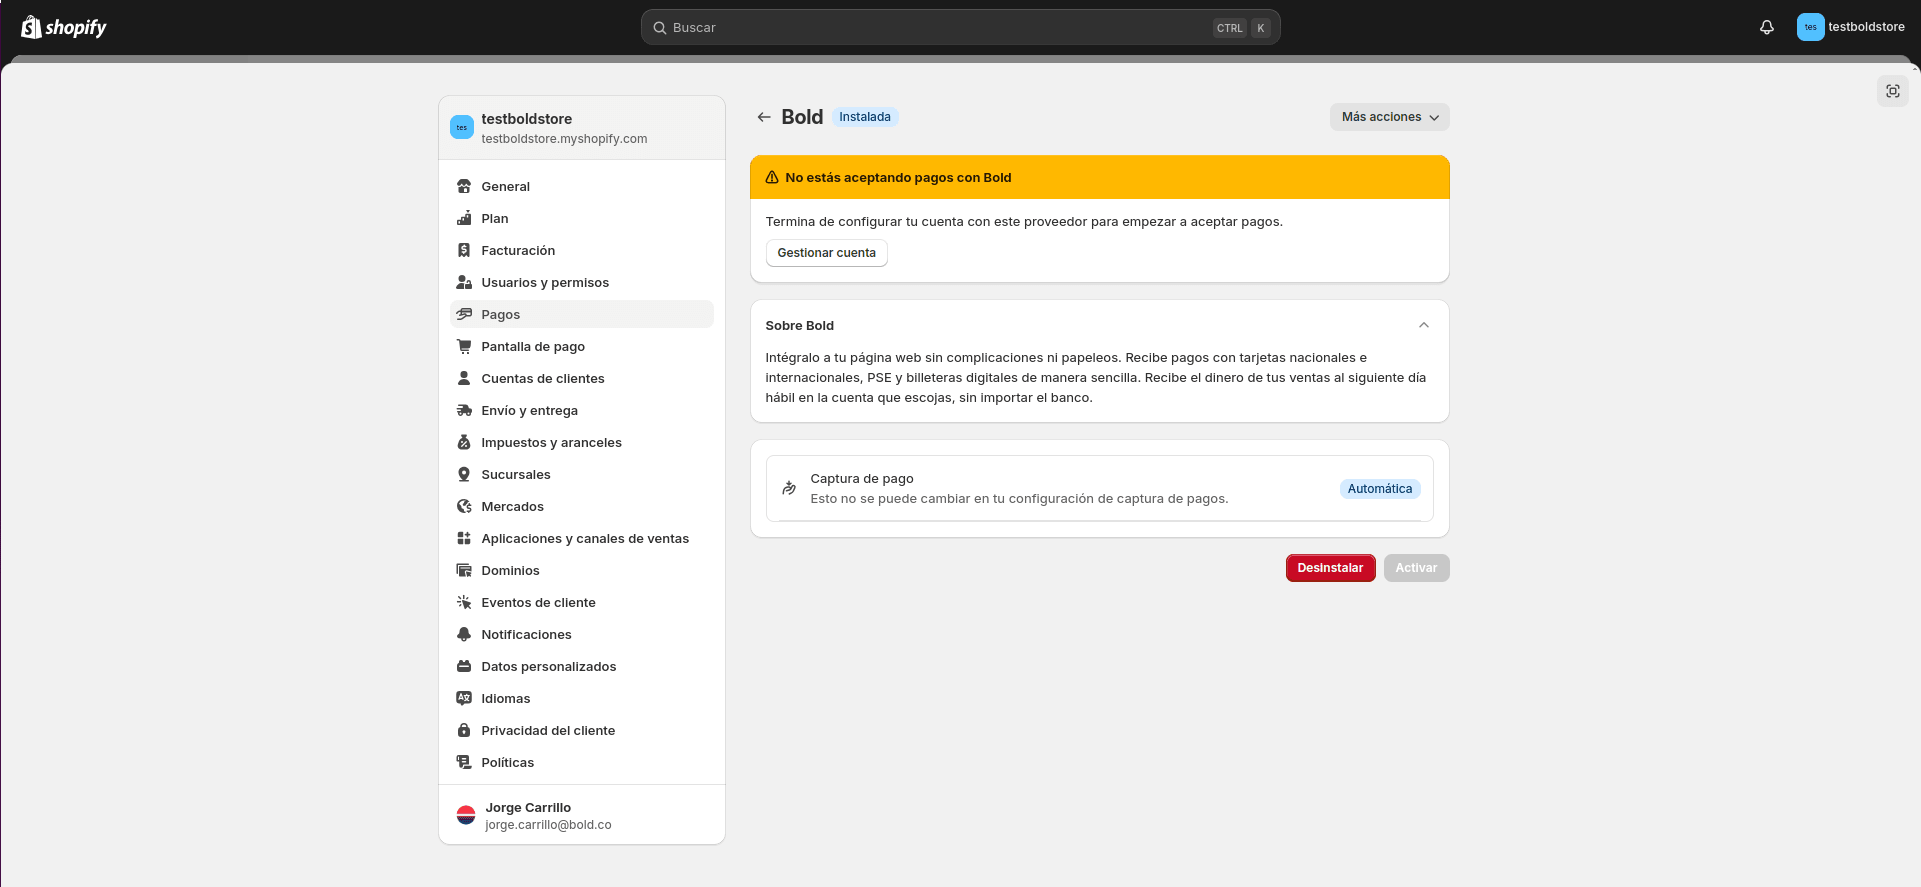Open Aplicaciones y canales de ventas
The width and height of the screenshot is (1921, 887).
pyautogui.click(x=582, y=538)
